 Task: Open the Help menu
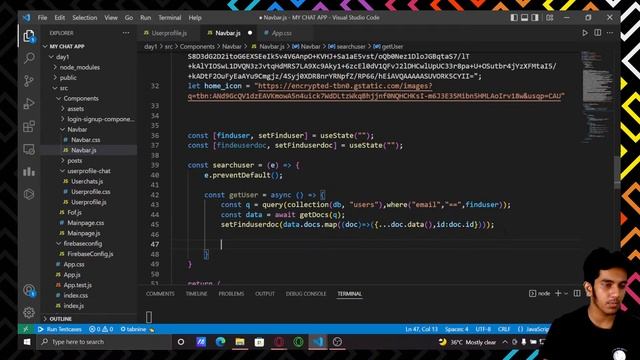click(195, 18)
